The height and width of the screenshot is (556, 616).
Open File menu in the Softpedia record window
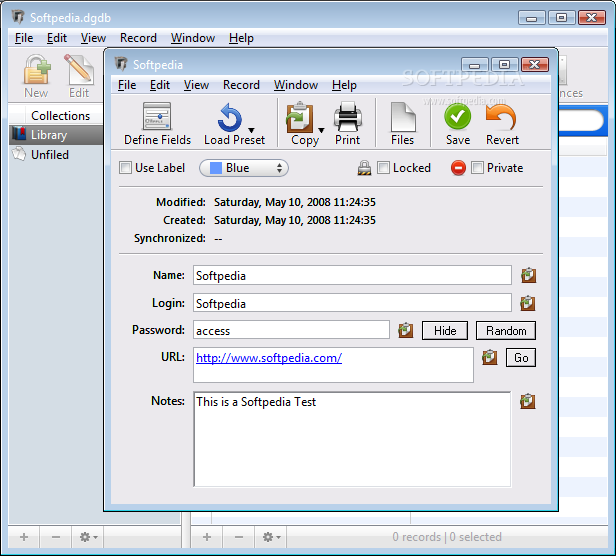127,85
